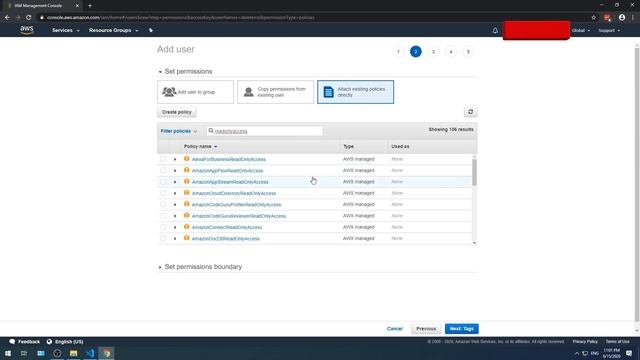Go to wizard step 1
Screen dimensions: 640x360
click(398, 52)
